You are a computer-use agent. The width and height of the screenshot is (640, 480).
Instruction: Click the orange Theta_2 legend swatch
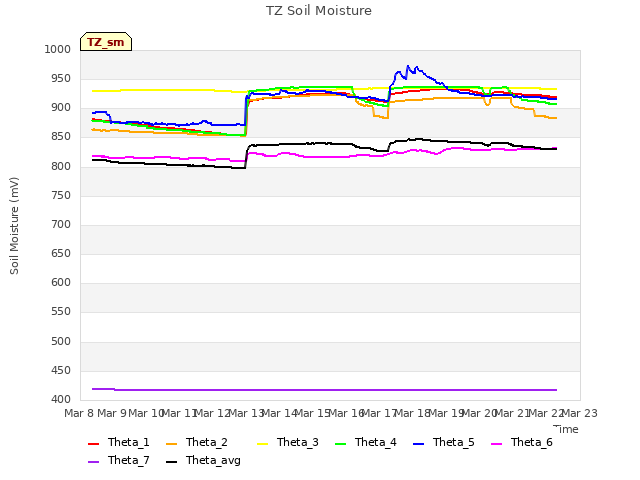[171, 444]
